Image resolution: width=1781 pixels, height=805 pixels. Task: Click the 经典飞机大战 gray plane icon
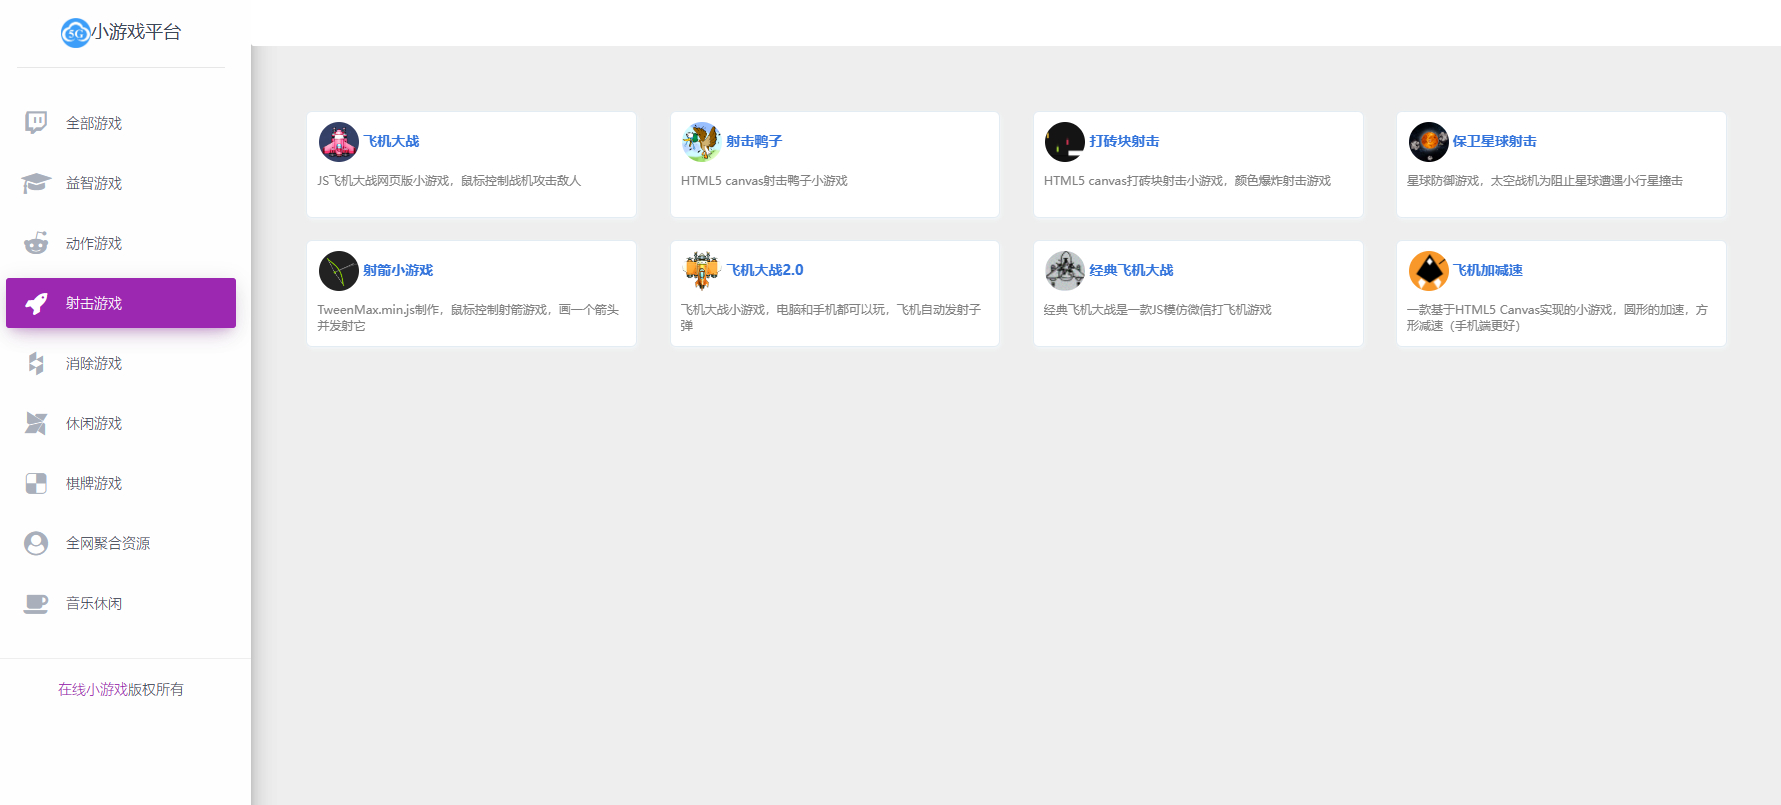1065,271
